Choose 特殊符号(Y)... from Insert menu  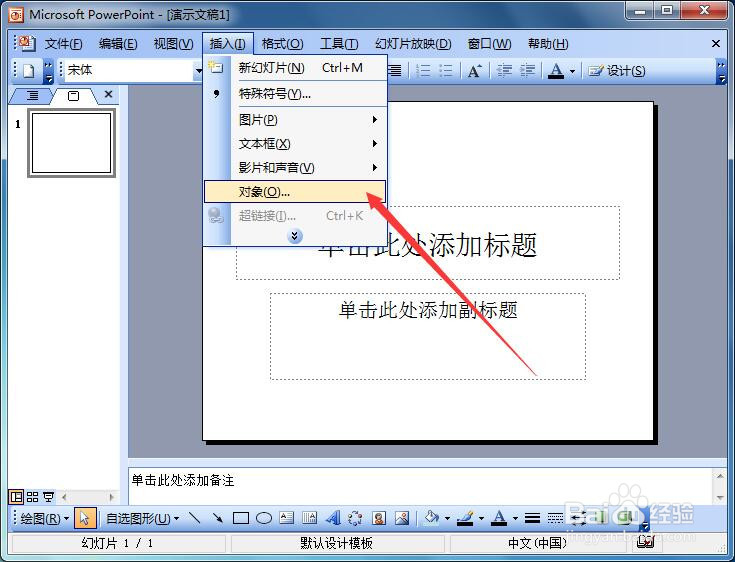pos(295,94)
